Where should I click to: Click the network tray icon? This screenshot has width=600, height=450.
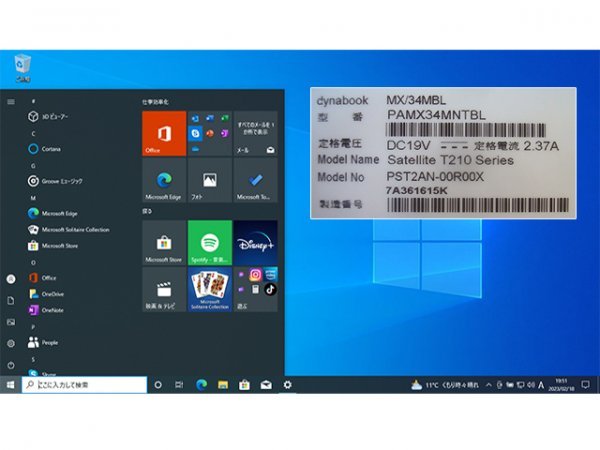(x=520, y=385)
